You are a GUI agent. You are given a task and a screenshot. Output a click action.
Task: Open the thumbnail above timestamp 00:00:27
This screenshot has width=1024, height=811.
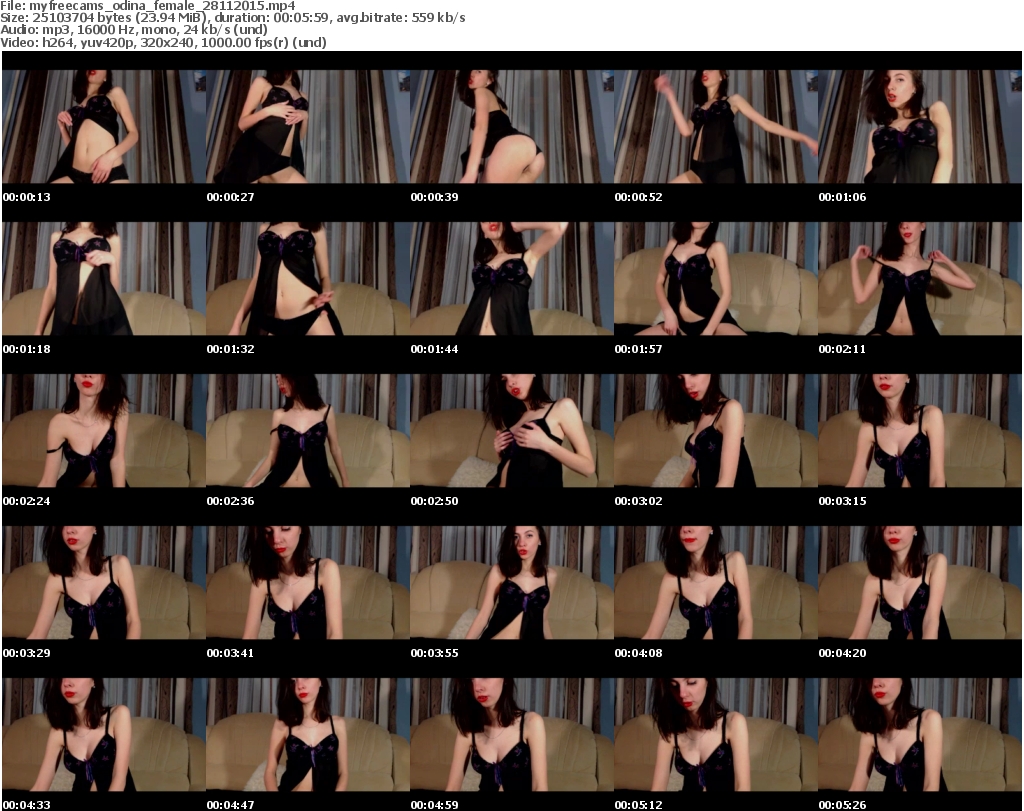[308, 127]
